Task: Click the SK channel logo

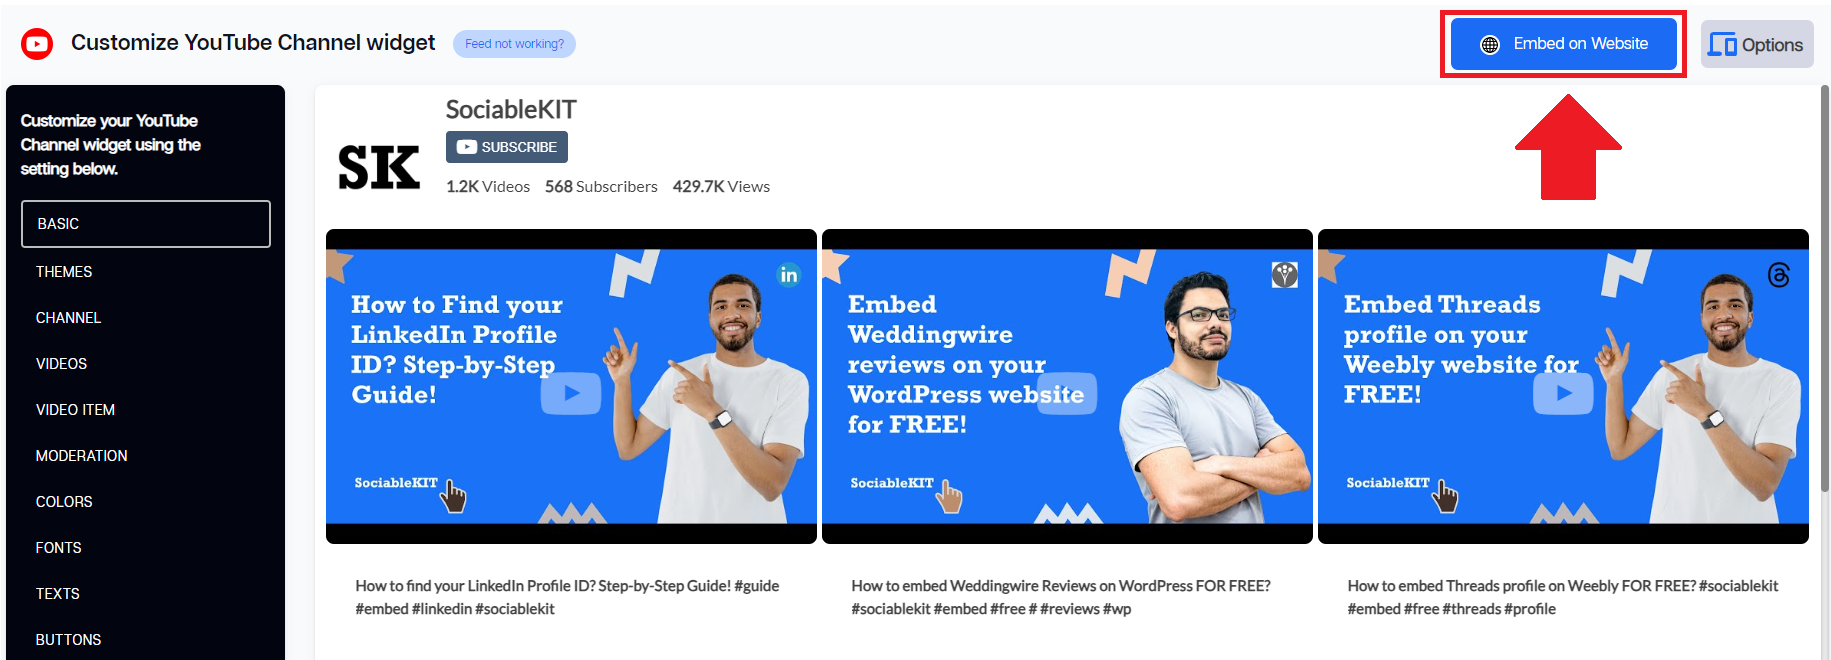Action: [x=379, y=167]
